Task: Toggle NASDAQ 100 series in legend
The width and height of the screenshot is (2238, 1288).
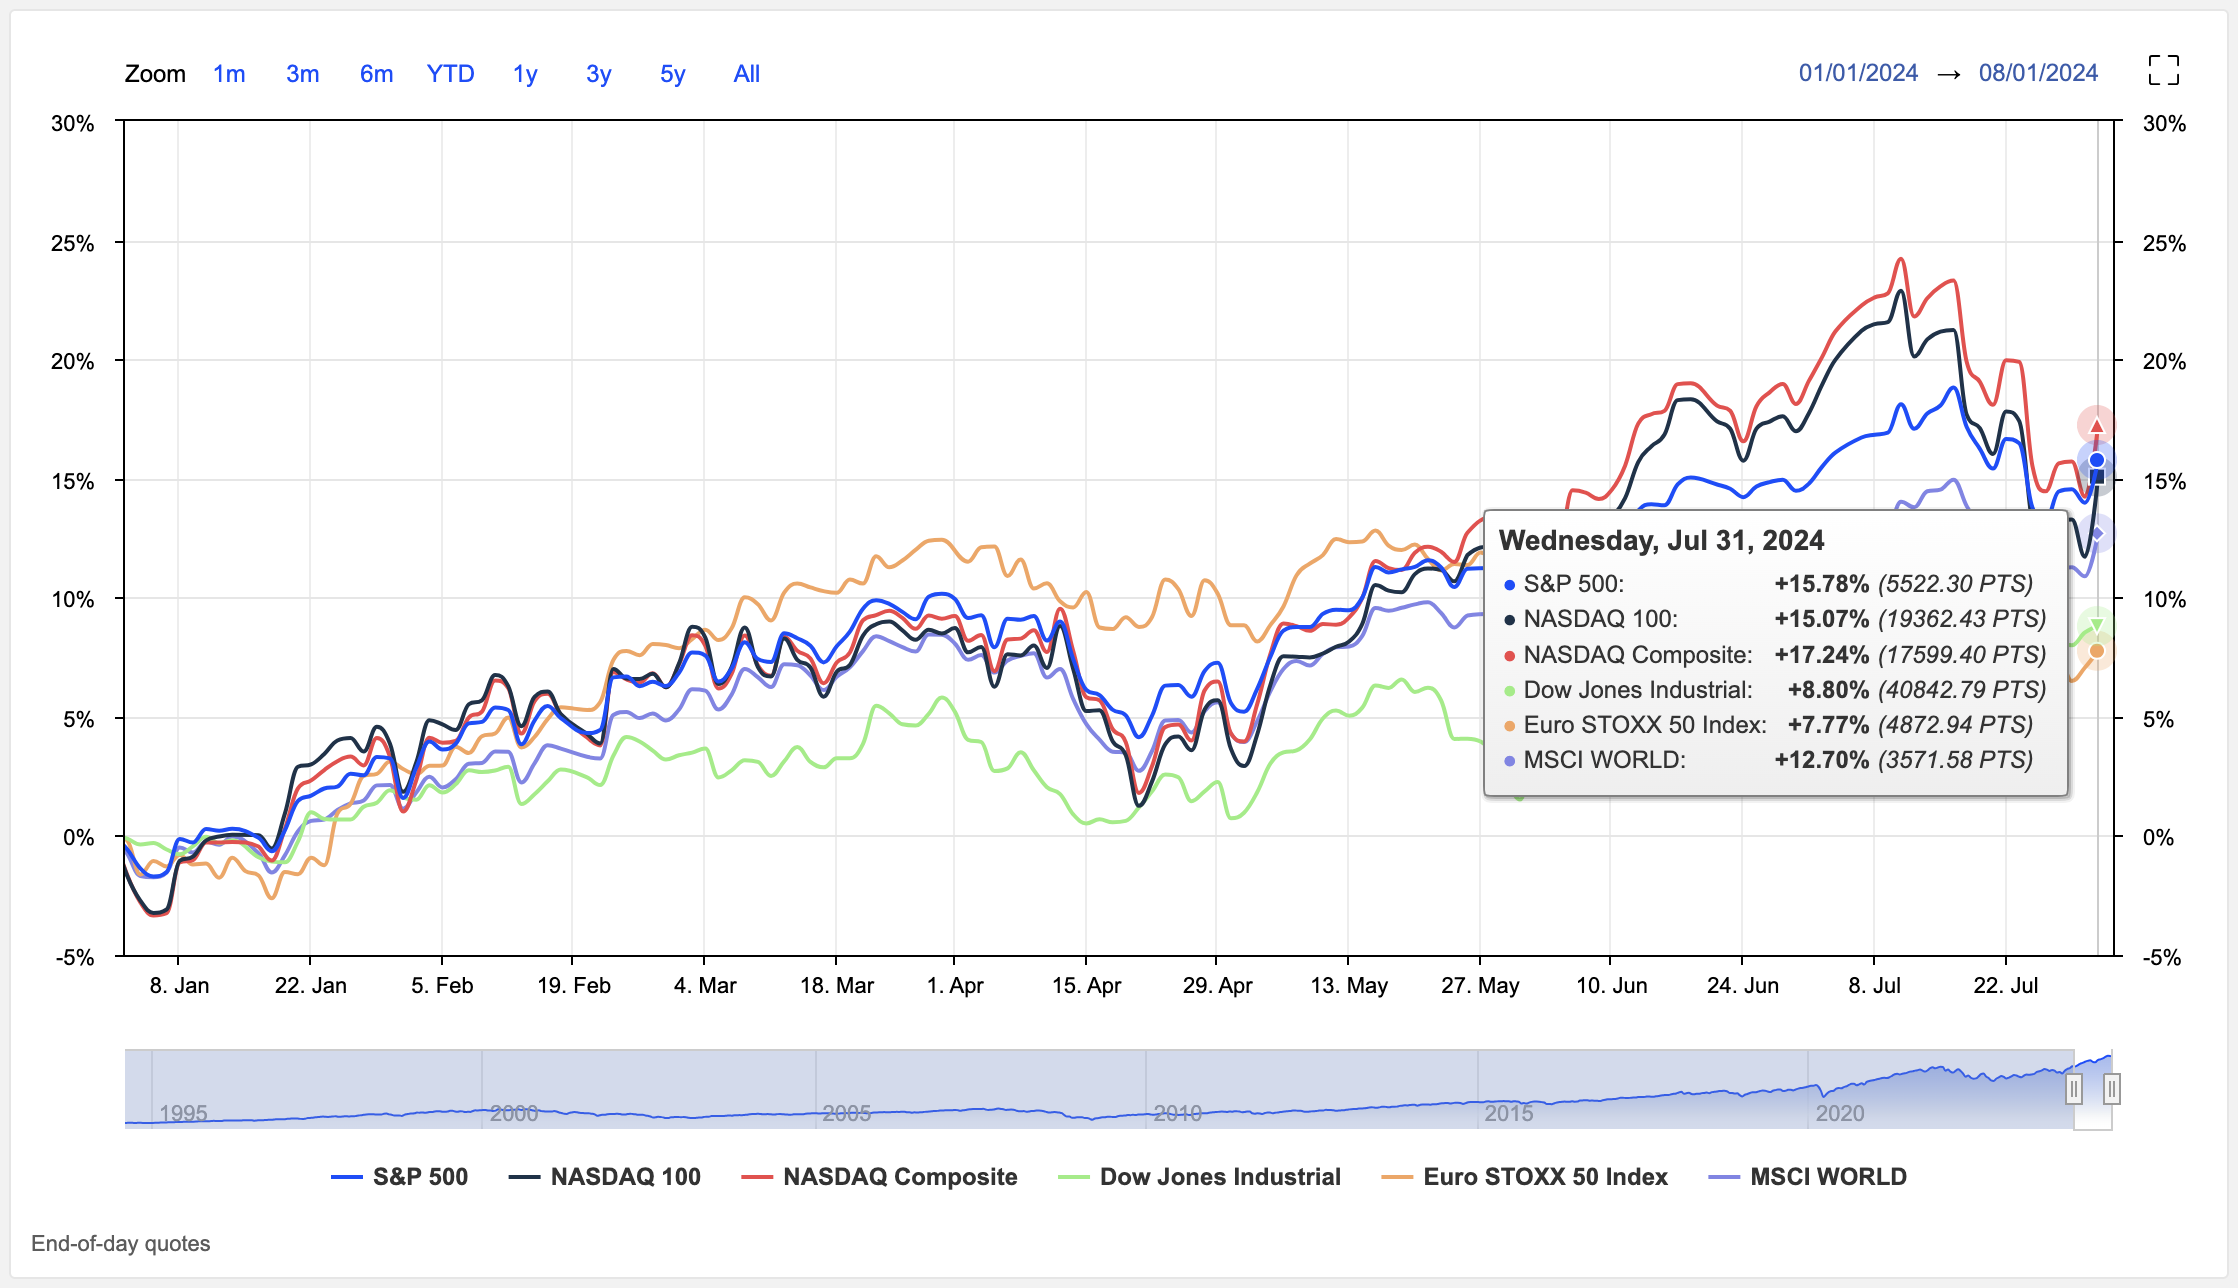Action: (605, 1177)
